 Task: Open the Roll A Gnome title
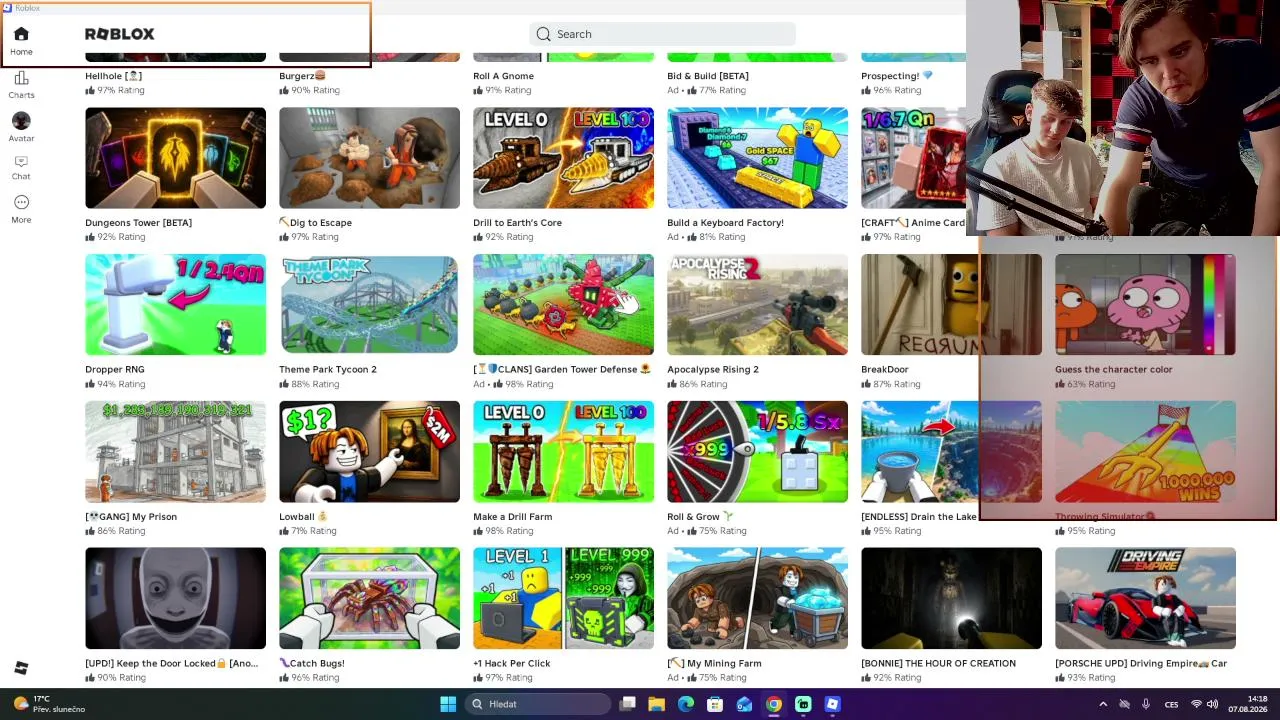point(503,76)
